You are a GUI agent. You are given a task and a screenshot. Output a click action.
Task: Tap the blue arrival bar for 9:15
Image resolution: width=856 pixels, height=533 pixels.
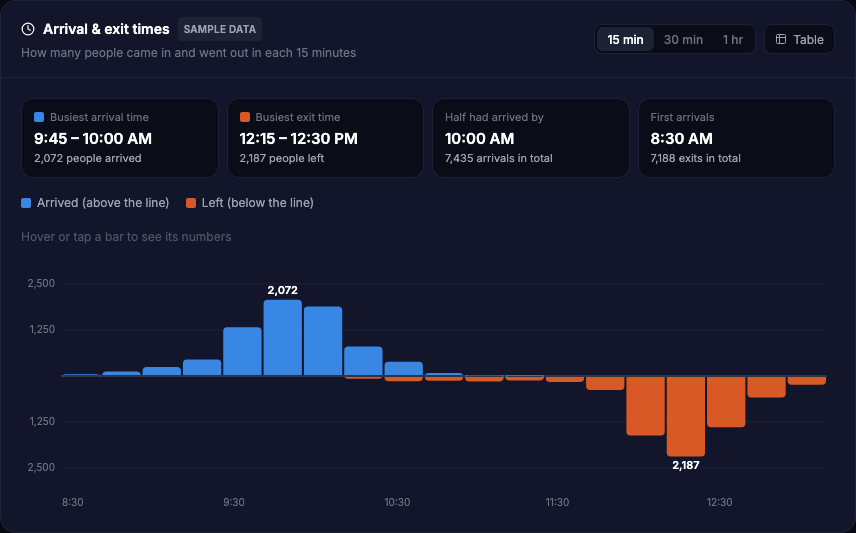coord(202,367)
